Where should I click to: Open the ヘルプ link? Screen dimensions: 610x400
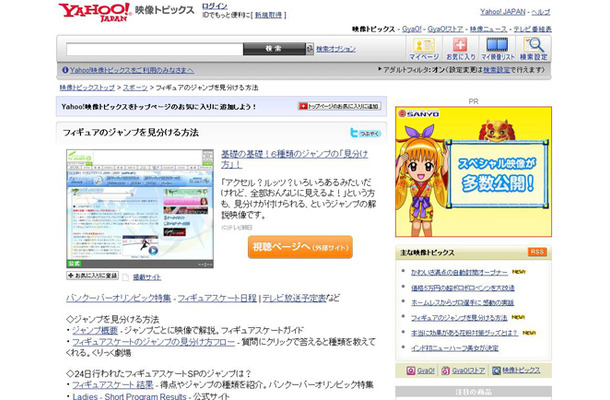pyautogui.click(x=541, y=12)
